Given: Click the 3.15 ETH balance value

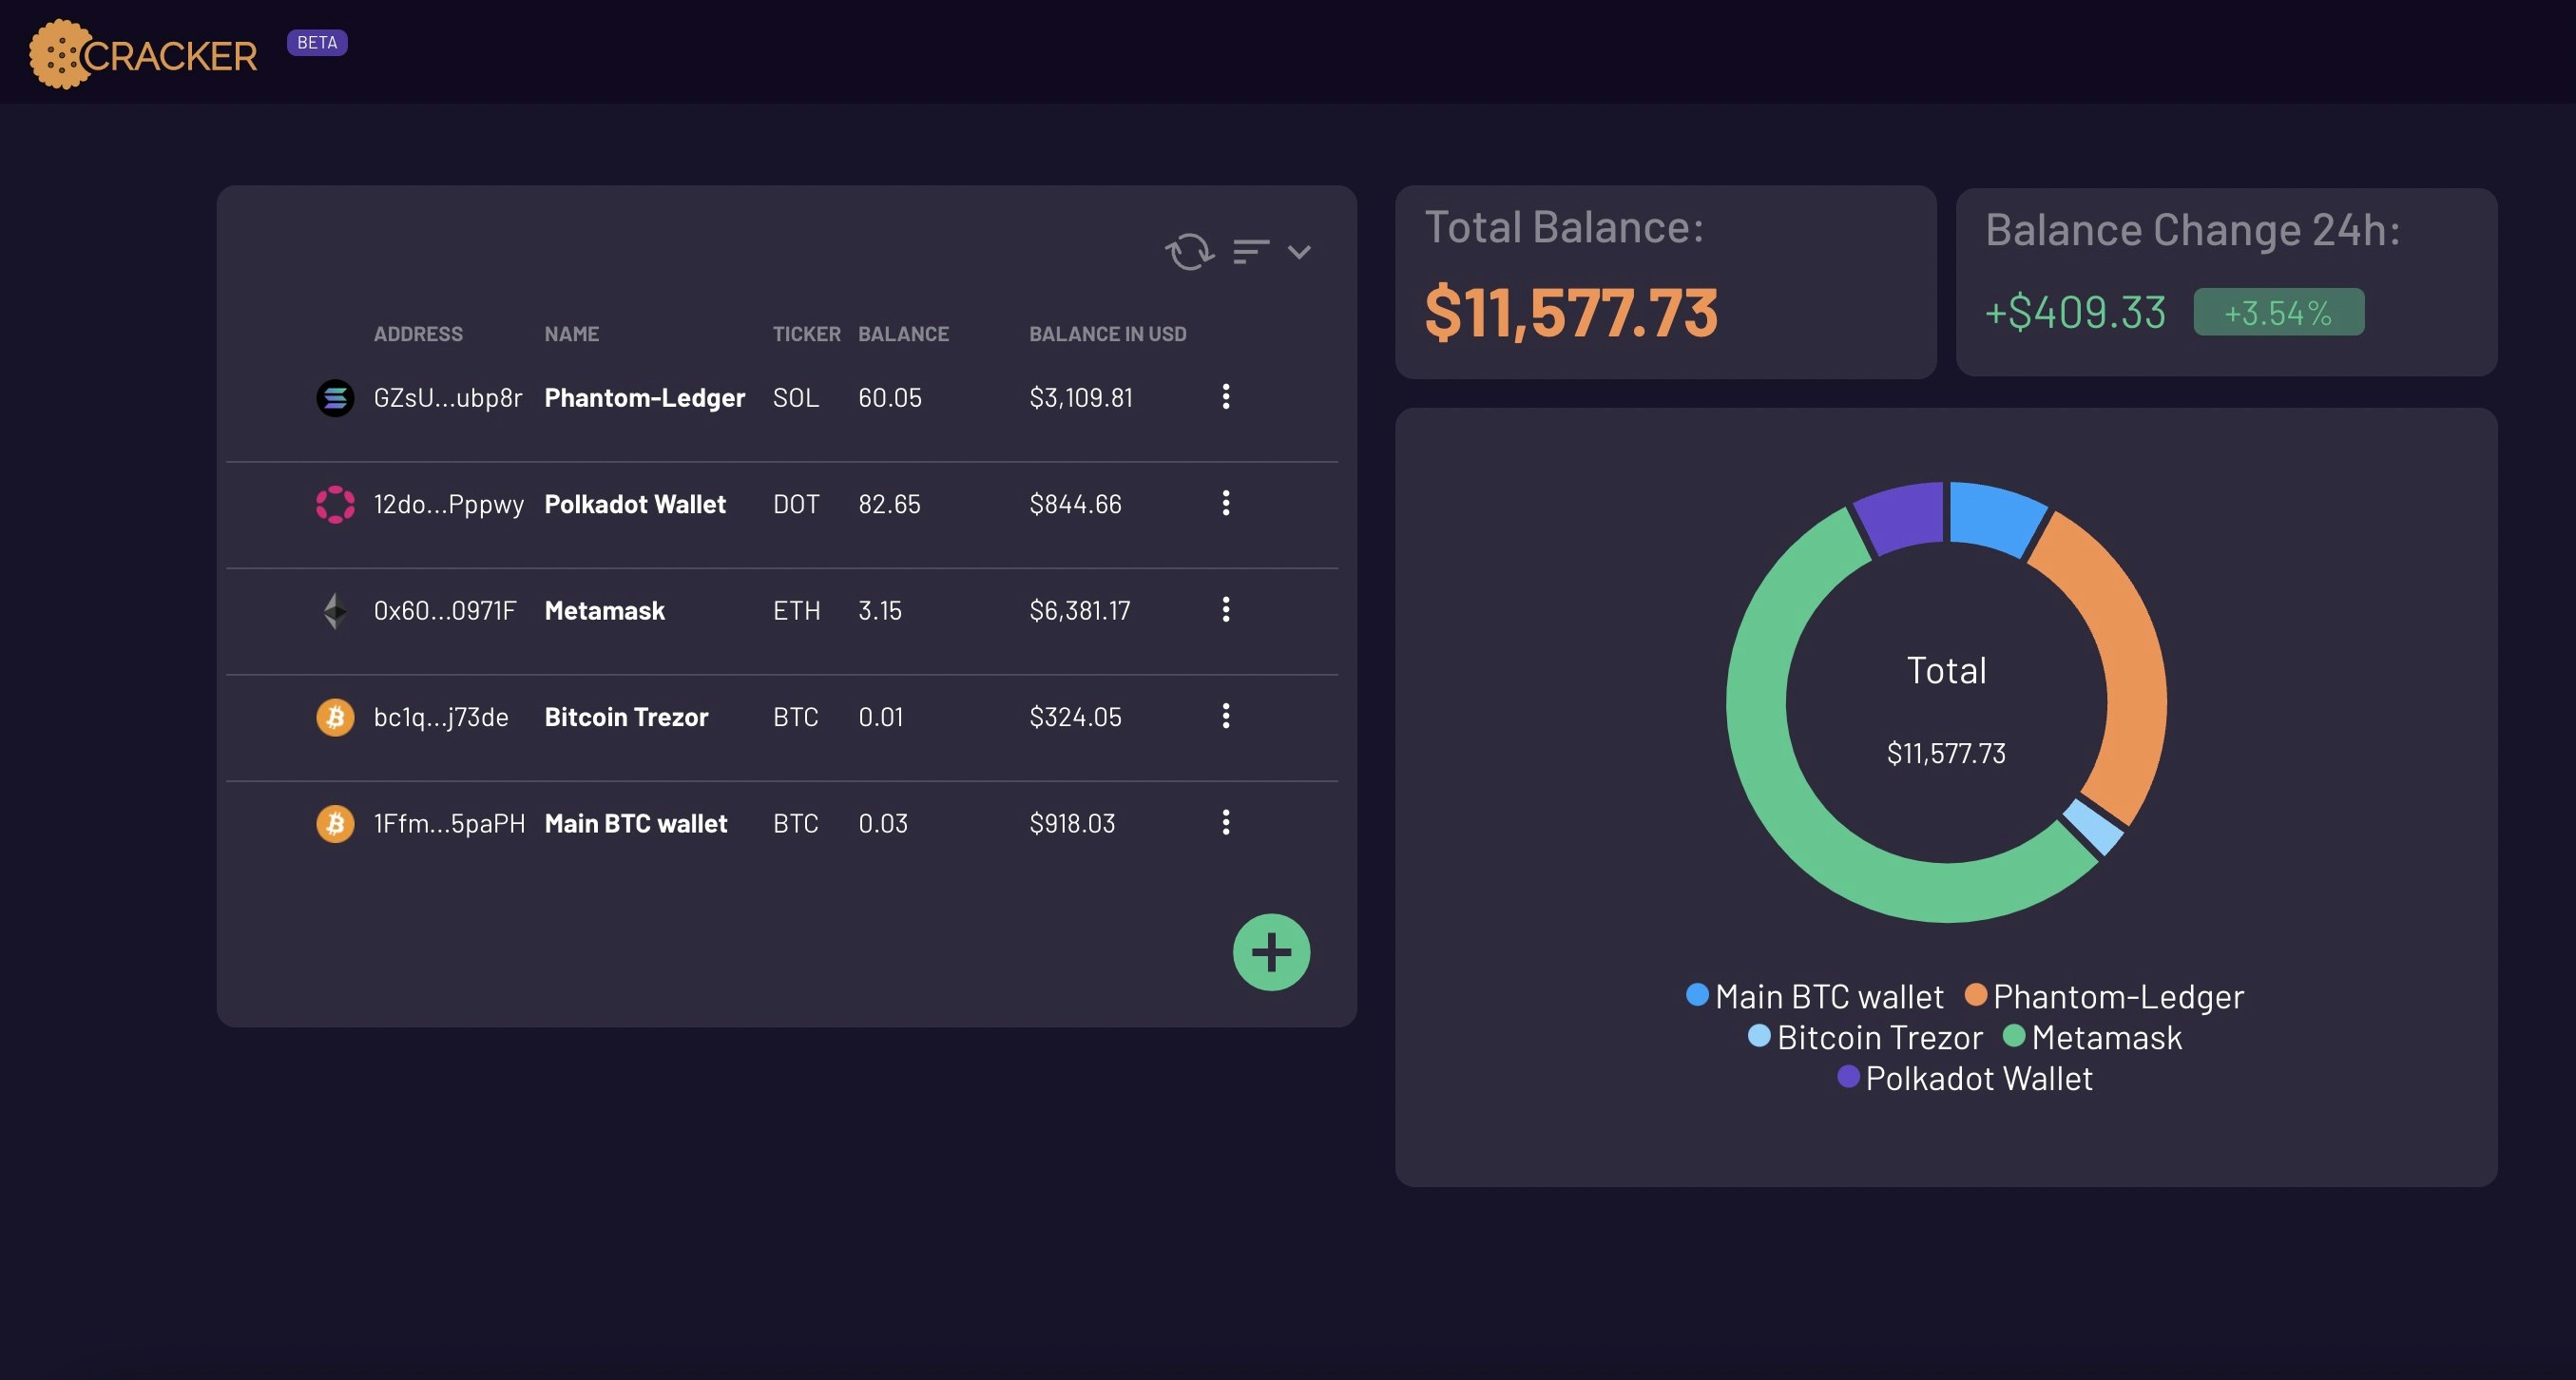Looking at the screenshot, I should 880,611.
